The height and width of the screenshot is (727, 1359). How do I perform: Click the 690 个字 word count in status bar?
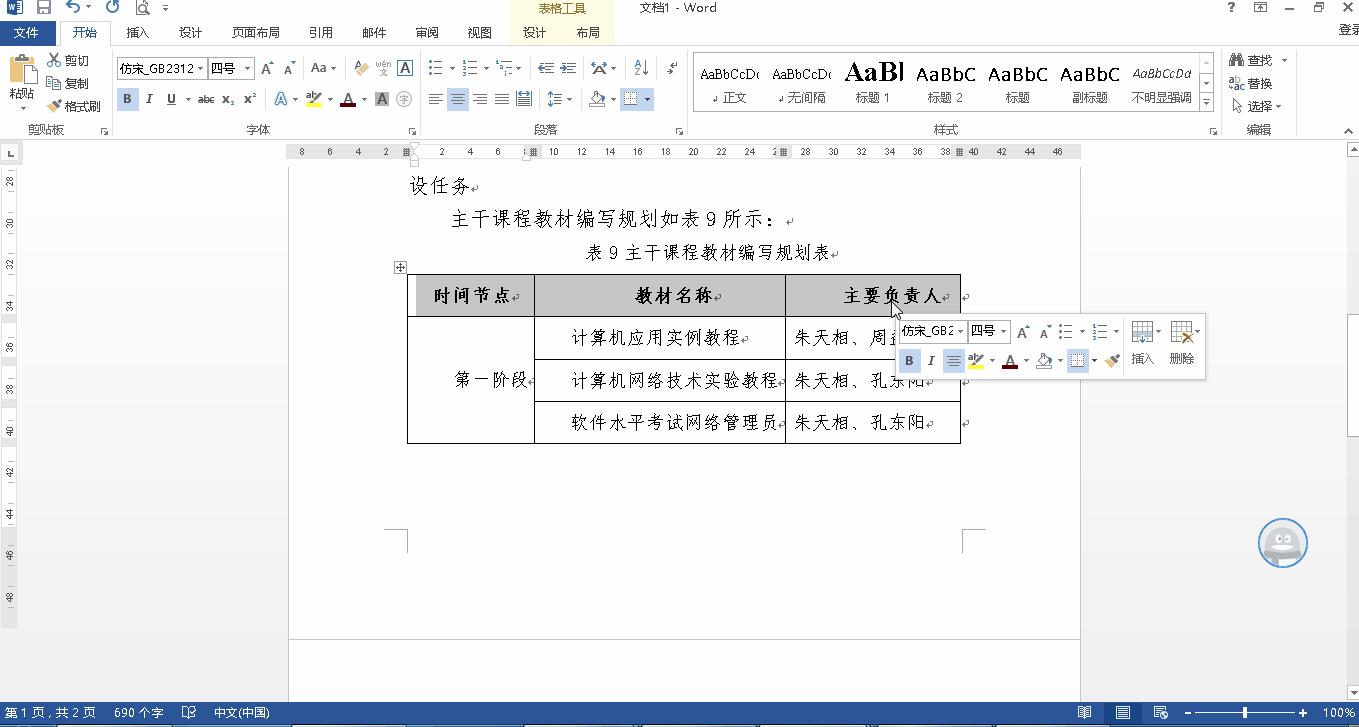click(139, 712)
